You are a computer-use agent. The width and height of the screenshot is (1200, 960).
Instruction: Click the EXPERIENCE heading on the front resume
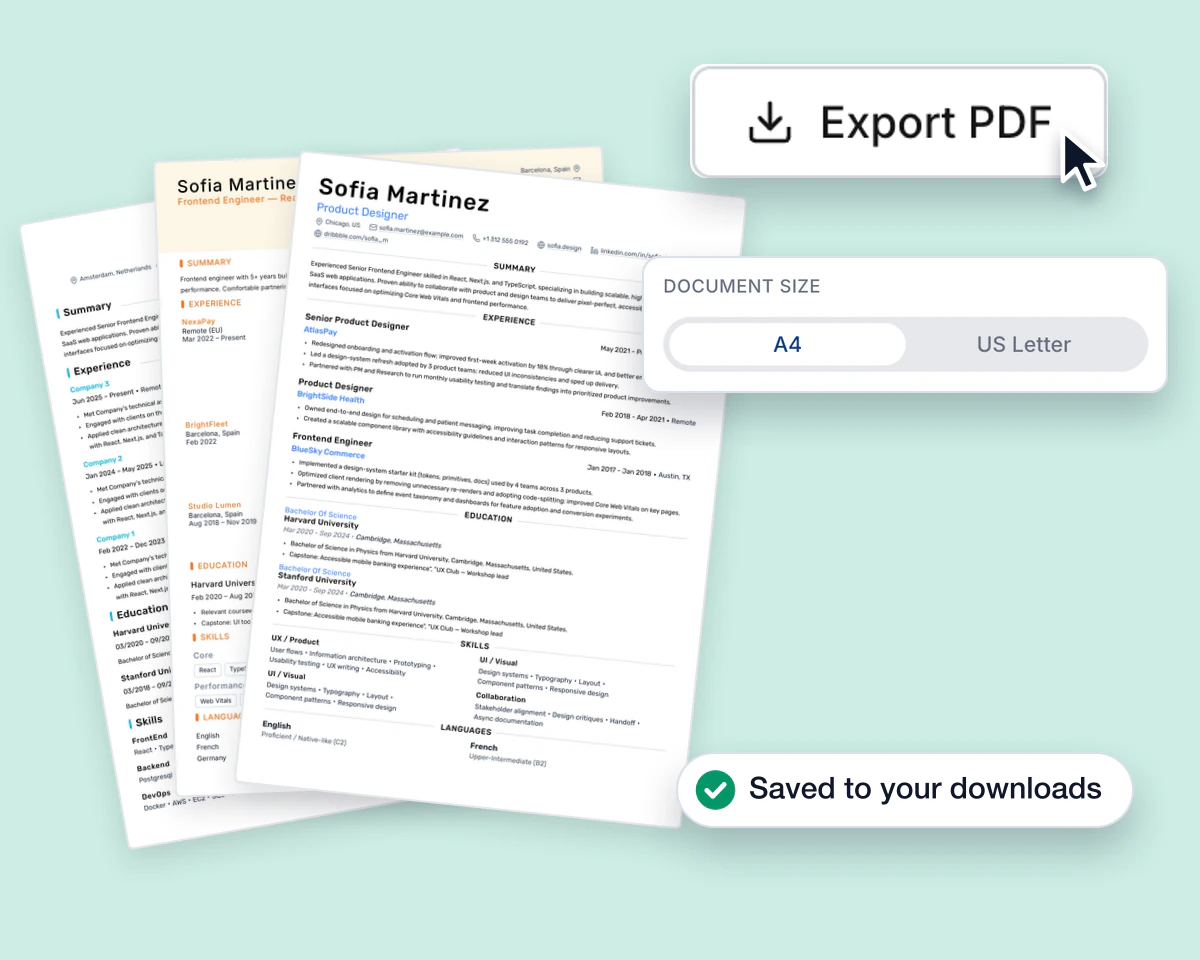509,320
